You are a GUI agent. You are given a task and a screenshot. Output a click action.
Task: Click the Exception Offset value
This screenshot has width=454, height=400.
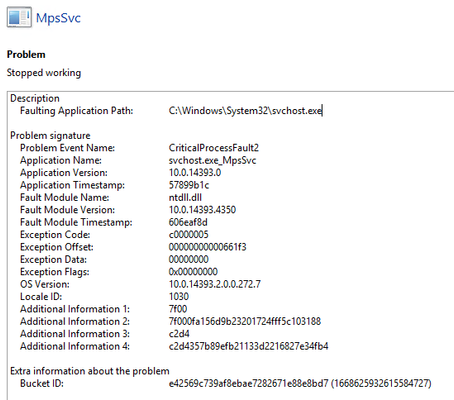[x=207, y=247]
